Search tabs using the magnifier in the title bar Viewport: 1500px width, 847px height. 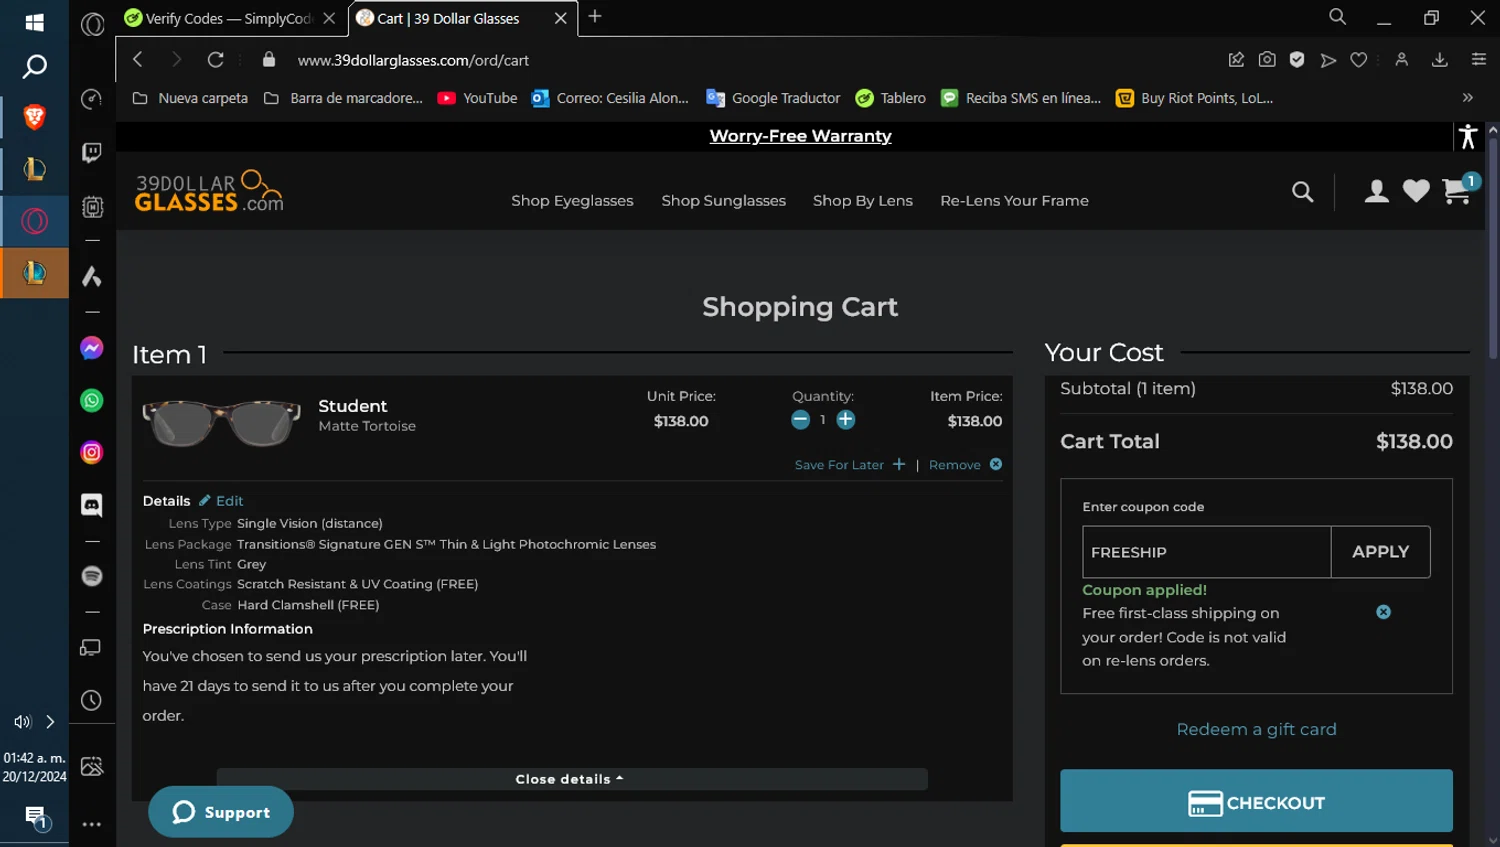tap(1337, 17)
